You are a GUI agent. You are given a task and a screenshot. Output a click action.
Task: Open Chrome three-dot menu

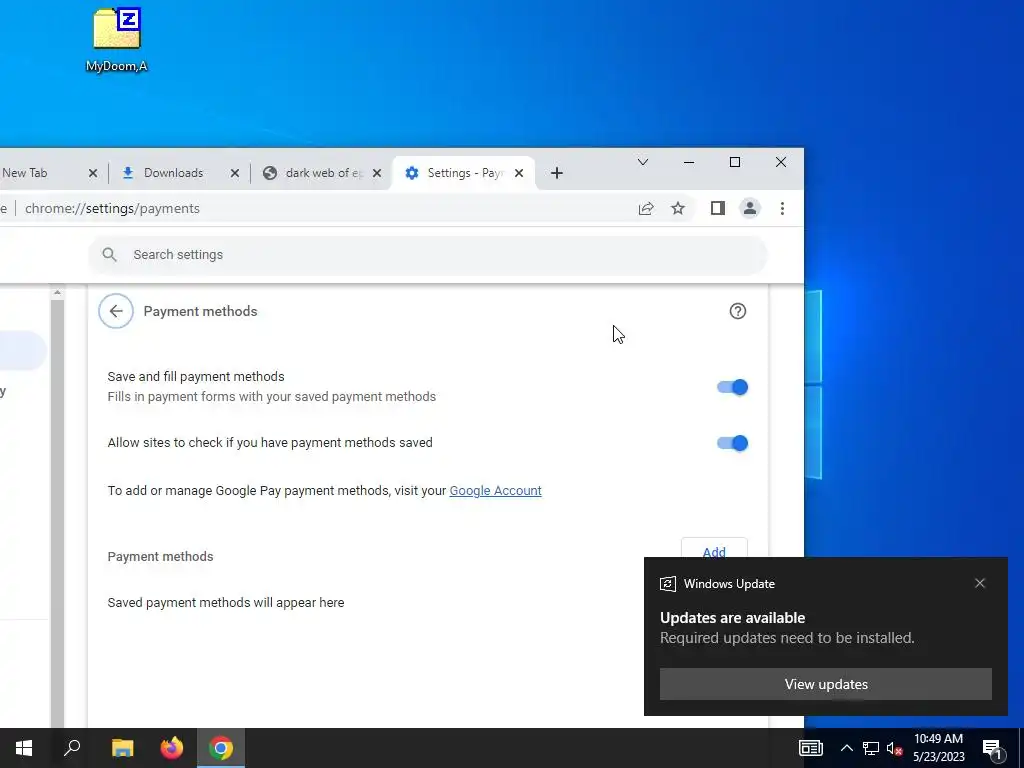[x=782, y=208]
